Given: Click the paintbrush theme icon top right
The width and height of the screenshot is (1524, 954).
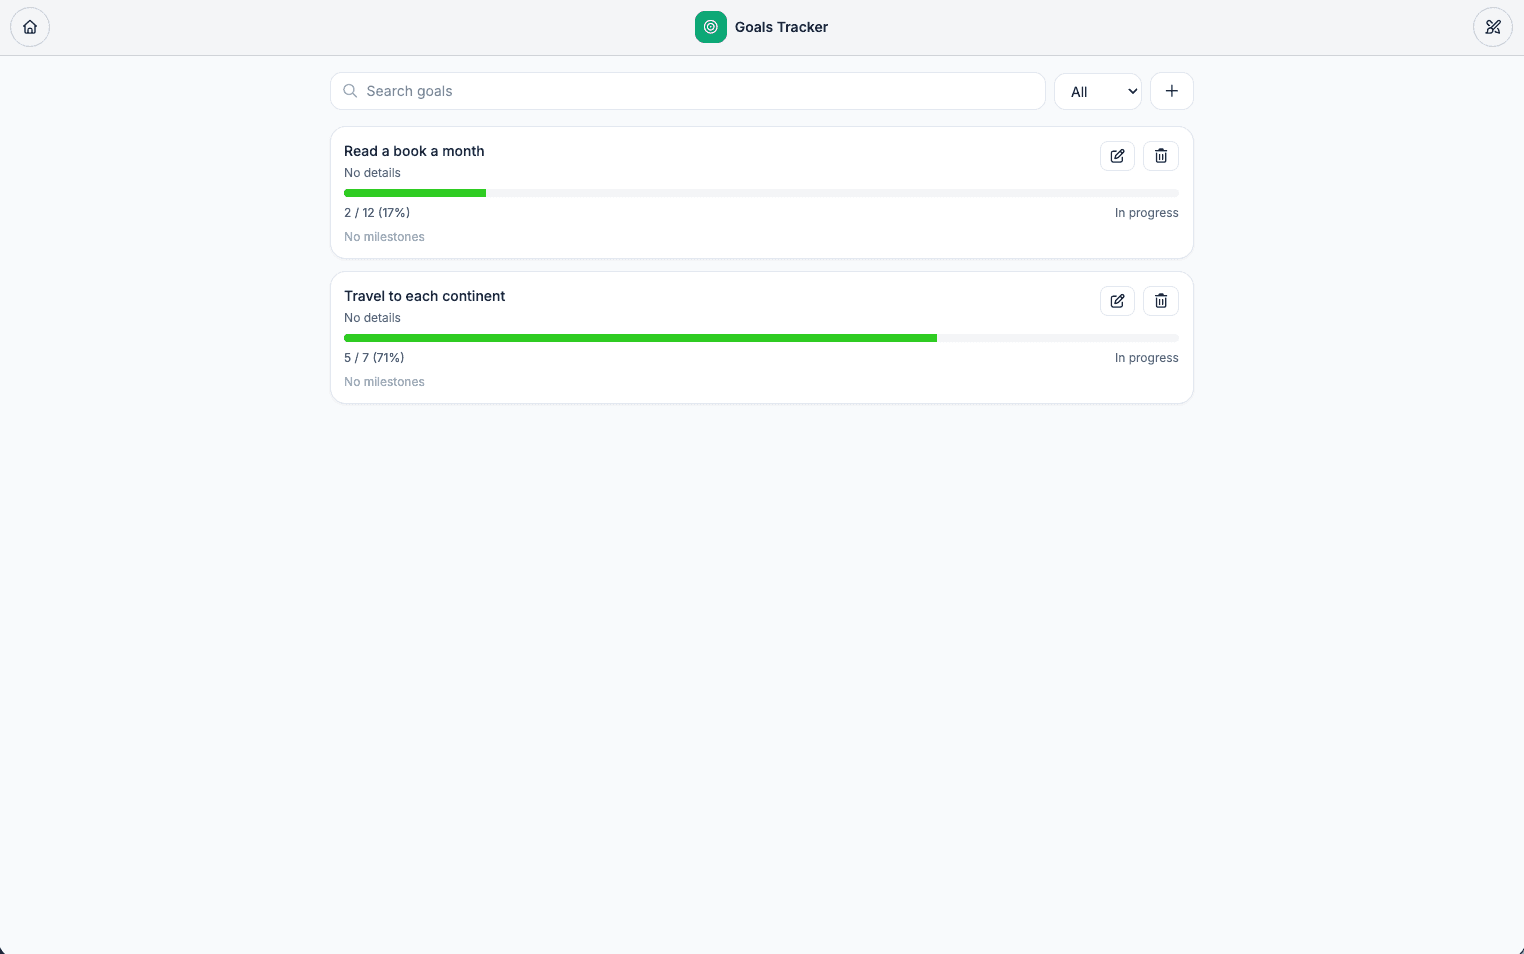Looking at the screenshot, I should click(1493, 27).
